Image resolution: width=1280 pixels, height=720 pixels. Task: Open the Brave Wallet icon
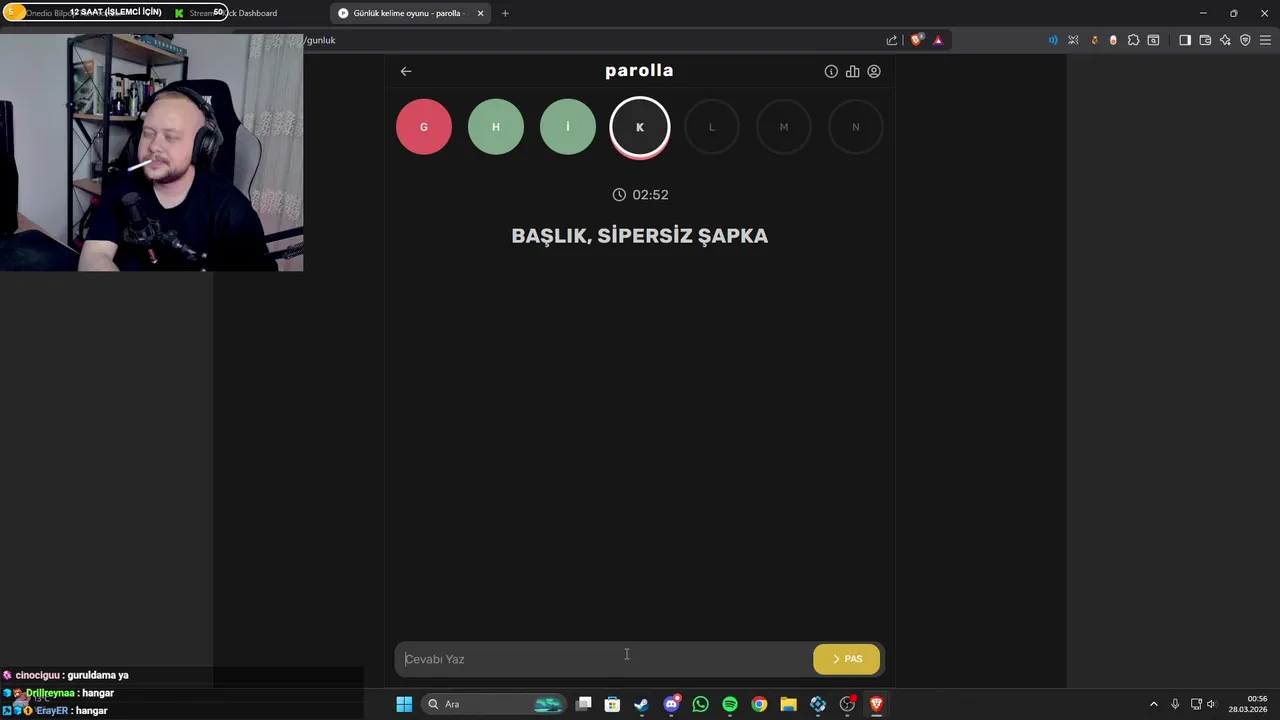[x=1205, y=40]
